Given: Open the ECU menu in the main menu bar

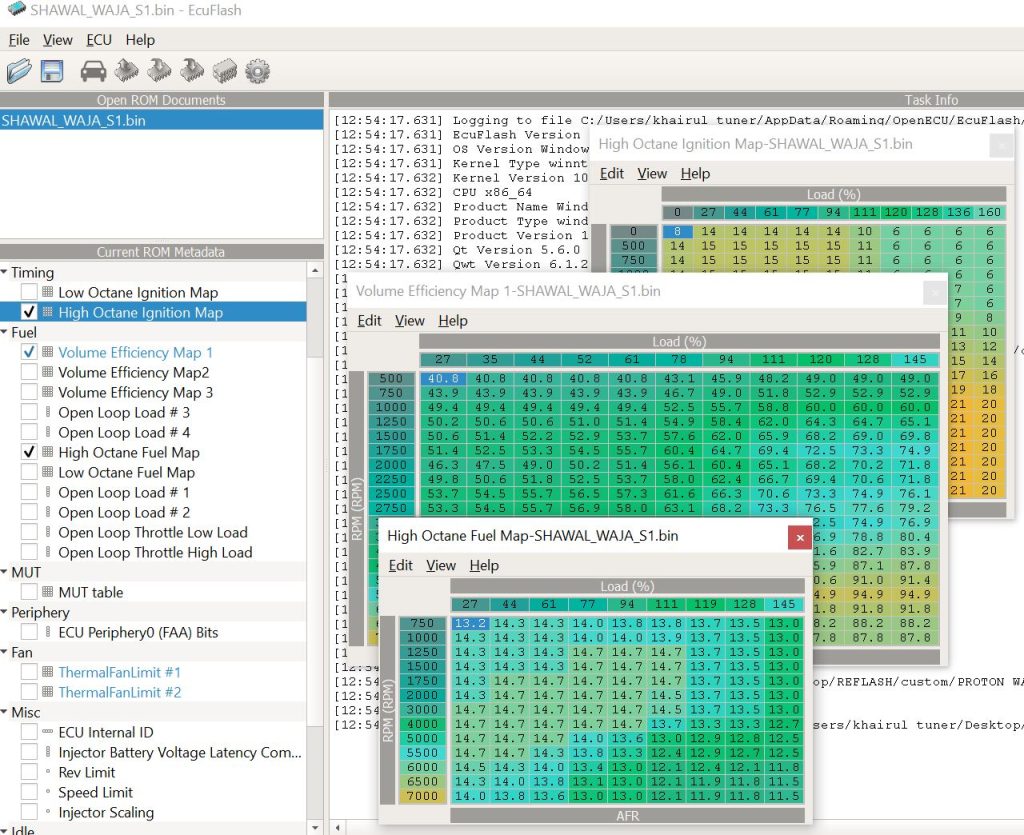Looking at the screenshot, I should 99,40.
